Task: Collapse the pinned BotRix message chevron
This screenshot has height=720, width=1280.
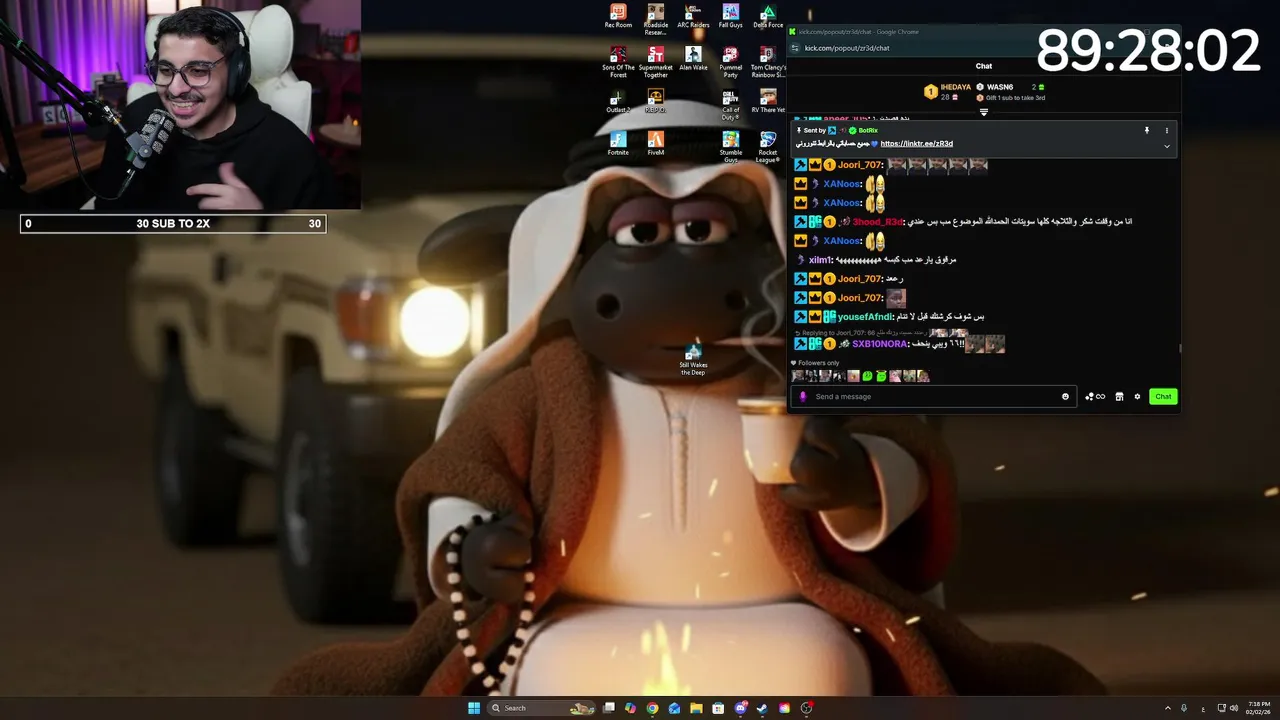Action: pos(1166,146)
